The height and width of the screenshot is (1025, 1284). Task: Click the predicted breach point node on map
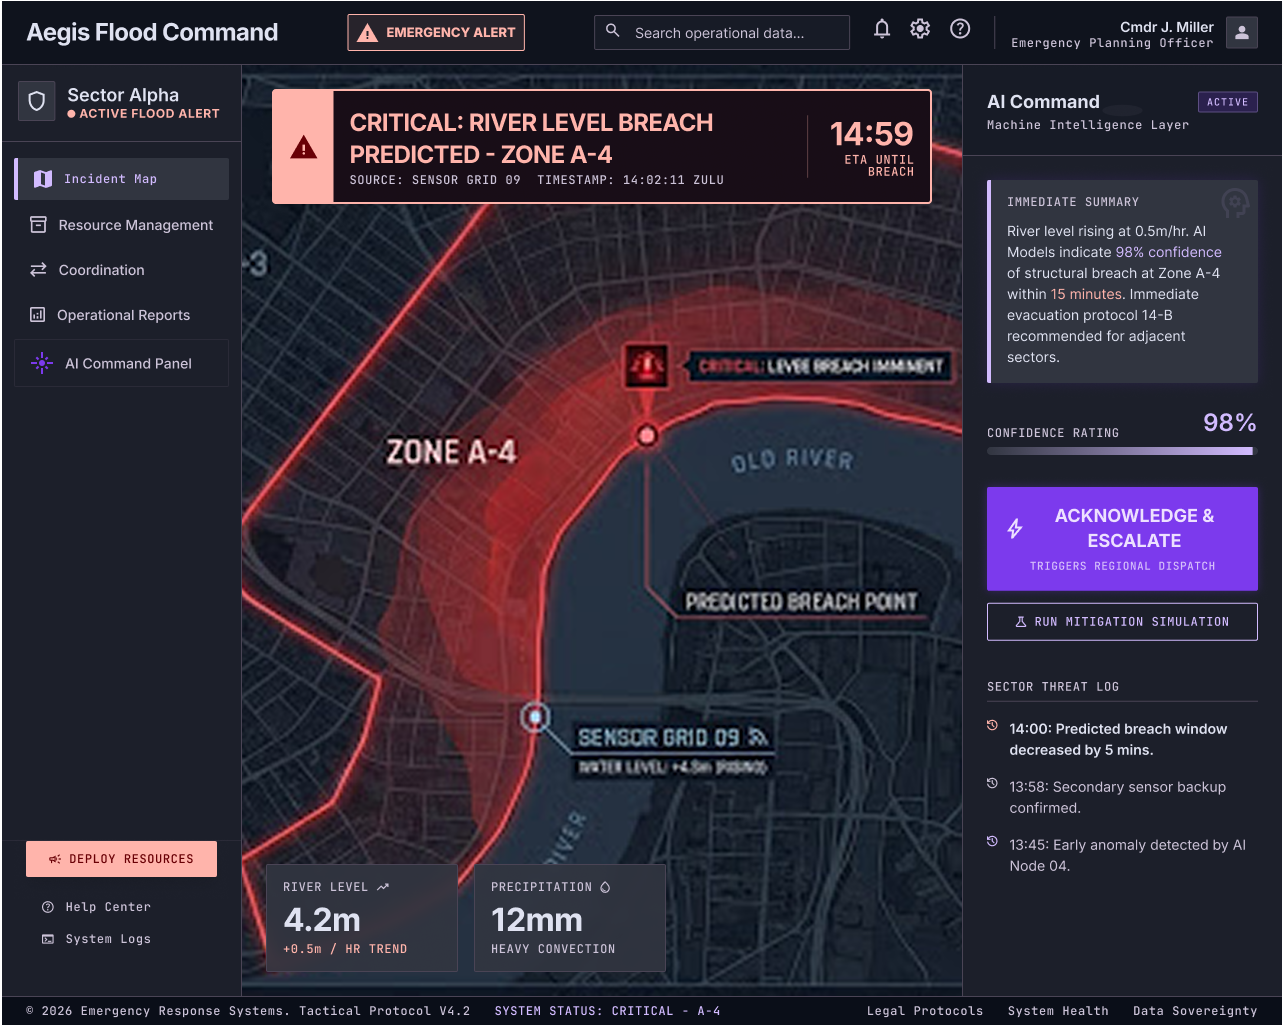[x=647, y=435]
